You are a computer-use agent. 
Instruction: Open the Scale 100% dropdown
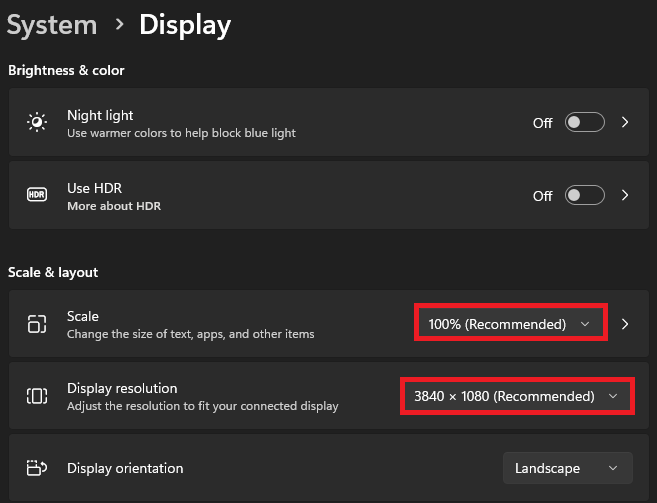click(510, 324)
